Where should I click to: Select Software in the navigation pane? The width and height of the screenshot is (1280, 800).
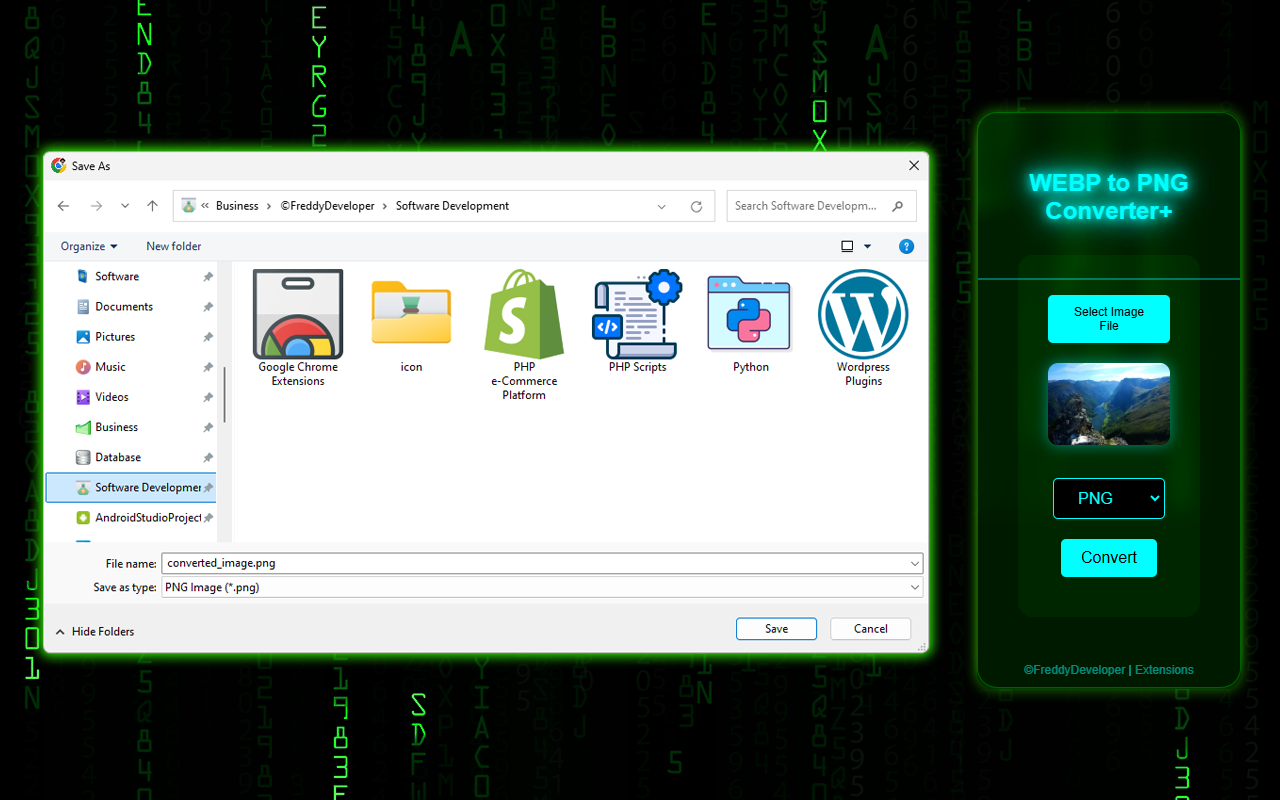coord(117,277)
